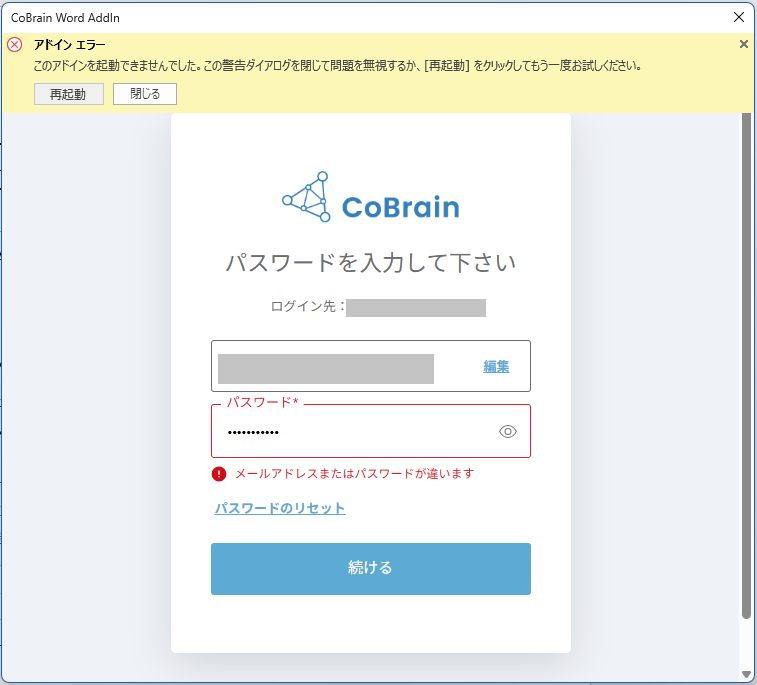Click the scrollbar down arrow

pyautogui.click(x=746, y=674)
